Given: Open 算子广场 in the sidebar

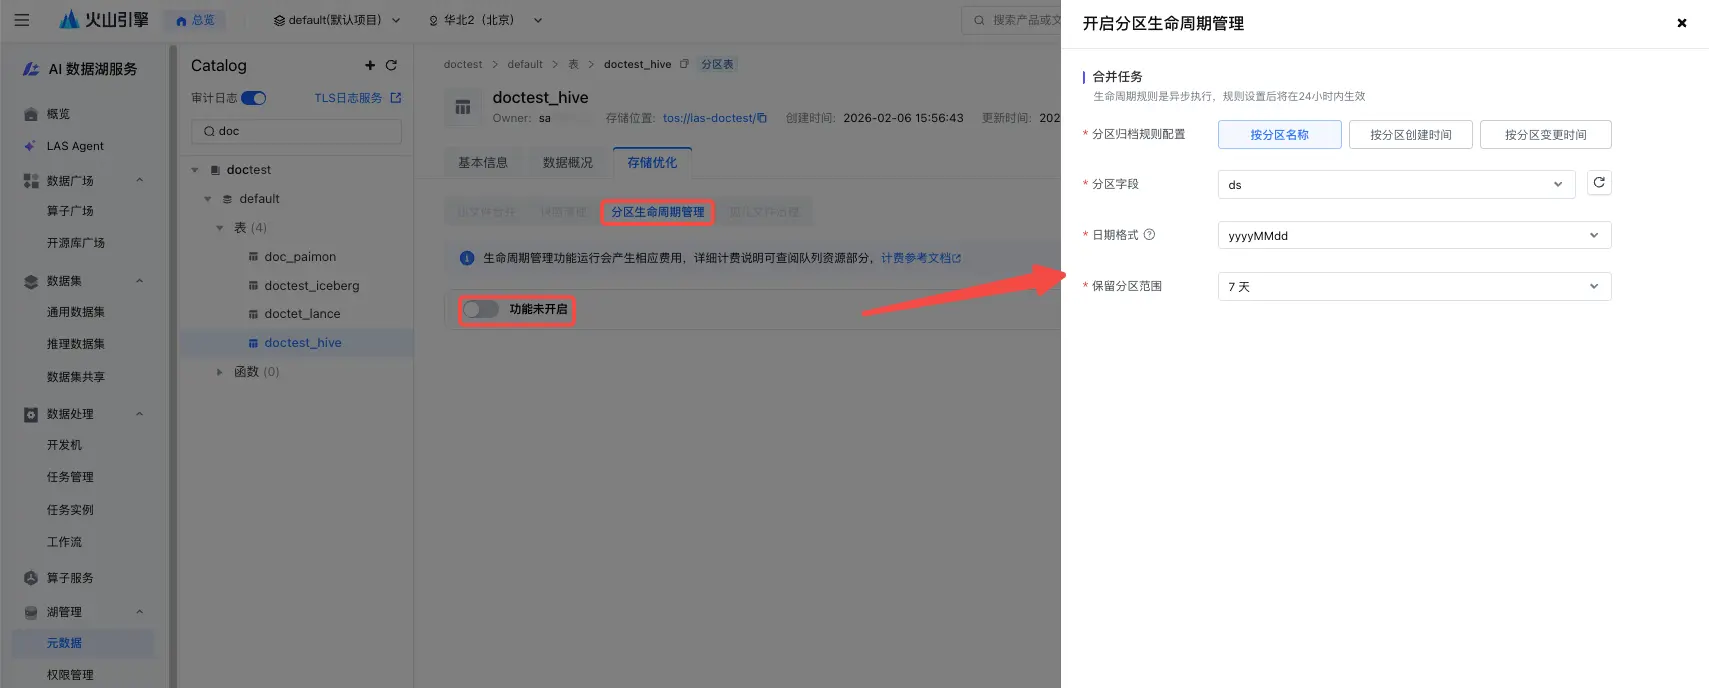Looking at the screenshot, I should point(70,211).
